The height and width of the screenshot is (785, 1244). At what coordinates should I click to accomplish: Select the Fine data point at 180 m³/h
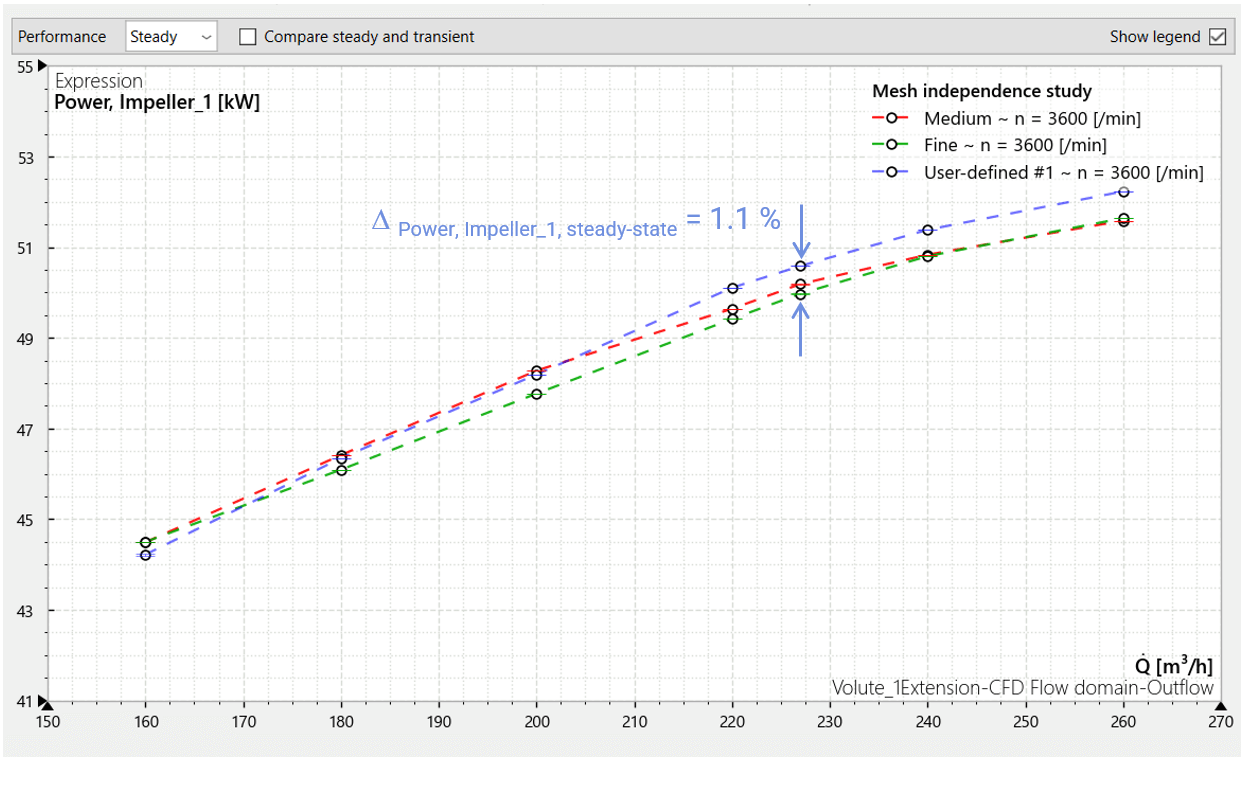(342, 470)
